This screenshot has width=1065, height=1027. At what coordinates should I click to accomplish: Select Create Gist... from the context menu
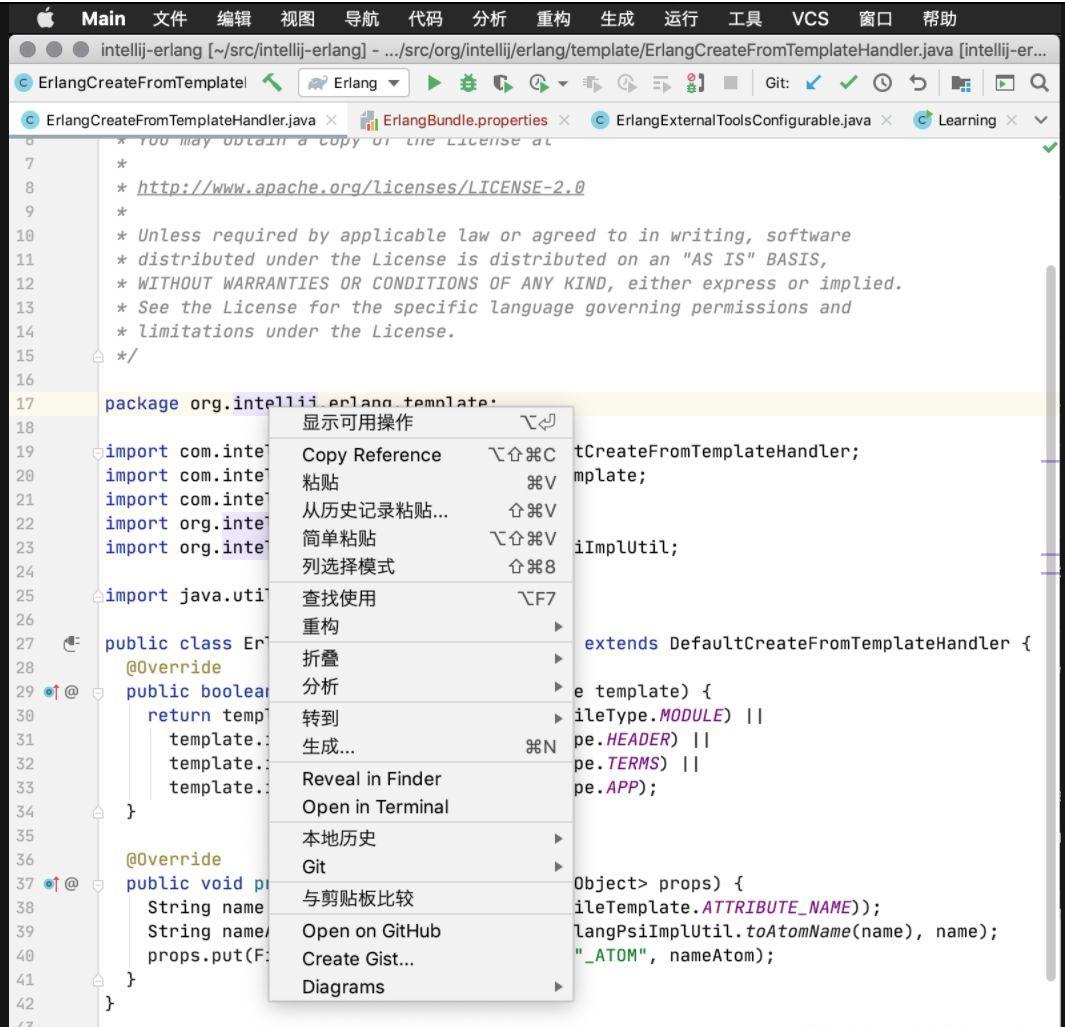click(421, 959)
